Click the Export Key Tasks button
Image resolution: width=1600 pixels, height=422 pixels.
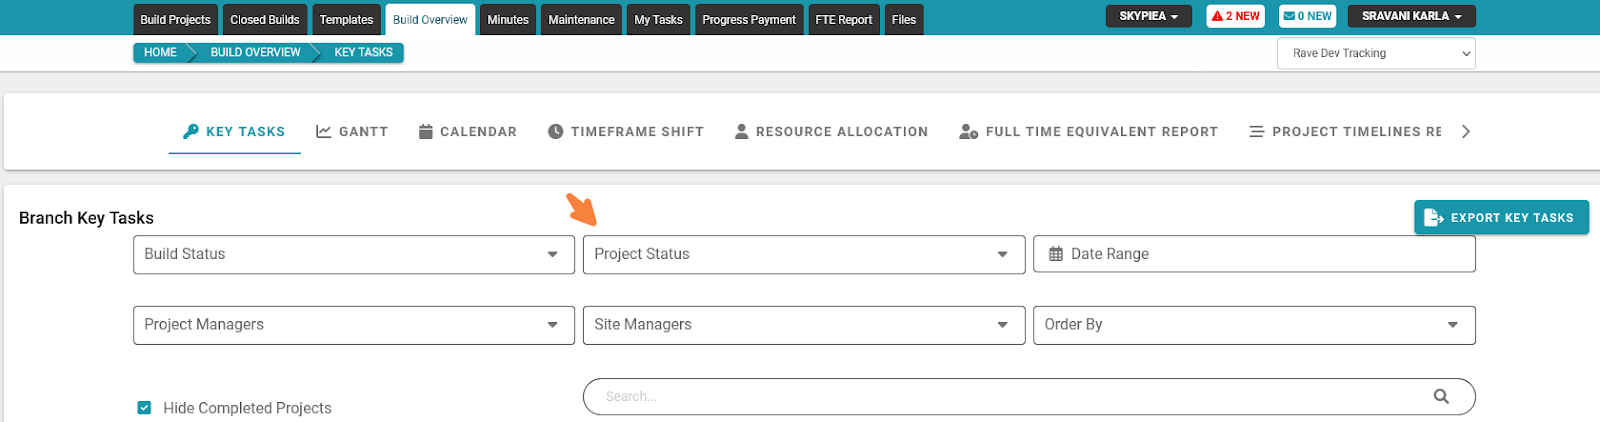click(x=1501, y=217)
